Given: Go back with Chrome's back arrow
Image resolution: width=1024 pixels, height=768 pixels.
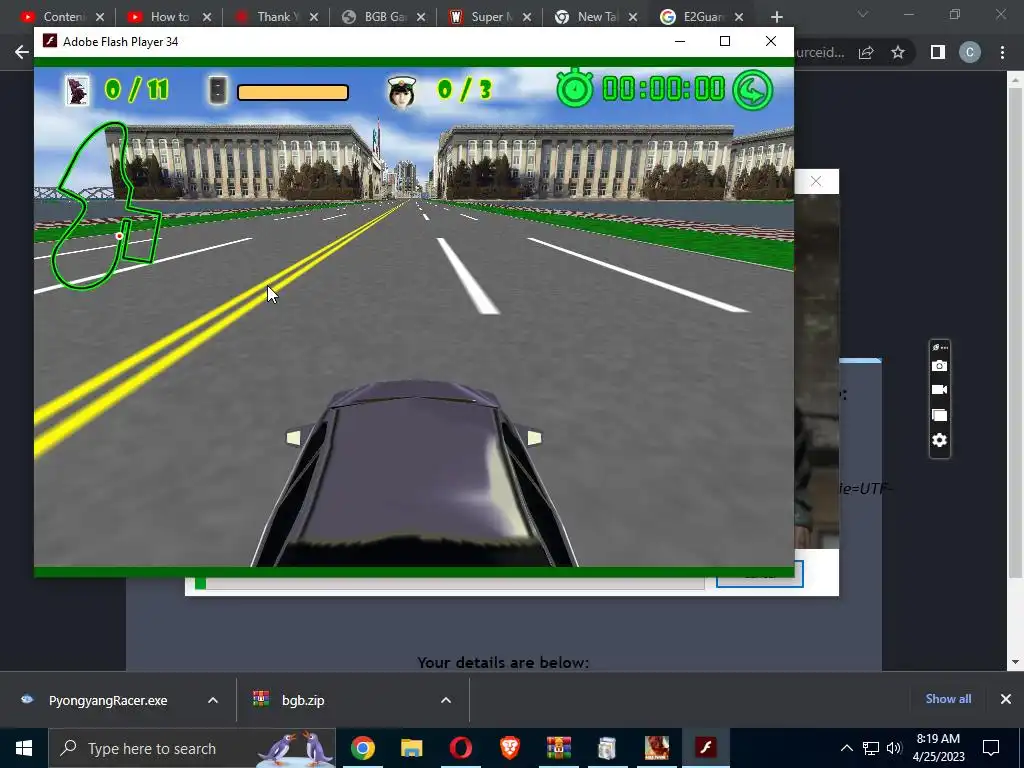Looking at the screenshot, I should [22, 52].
